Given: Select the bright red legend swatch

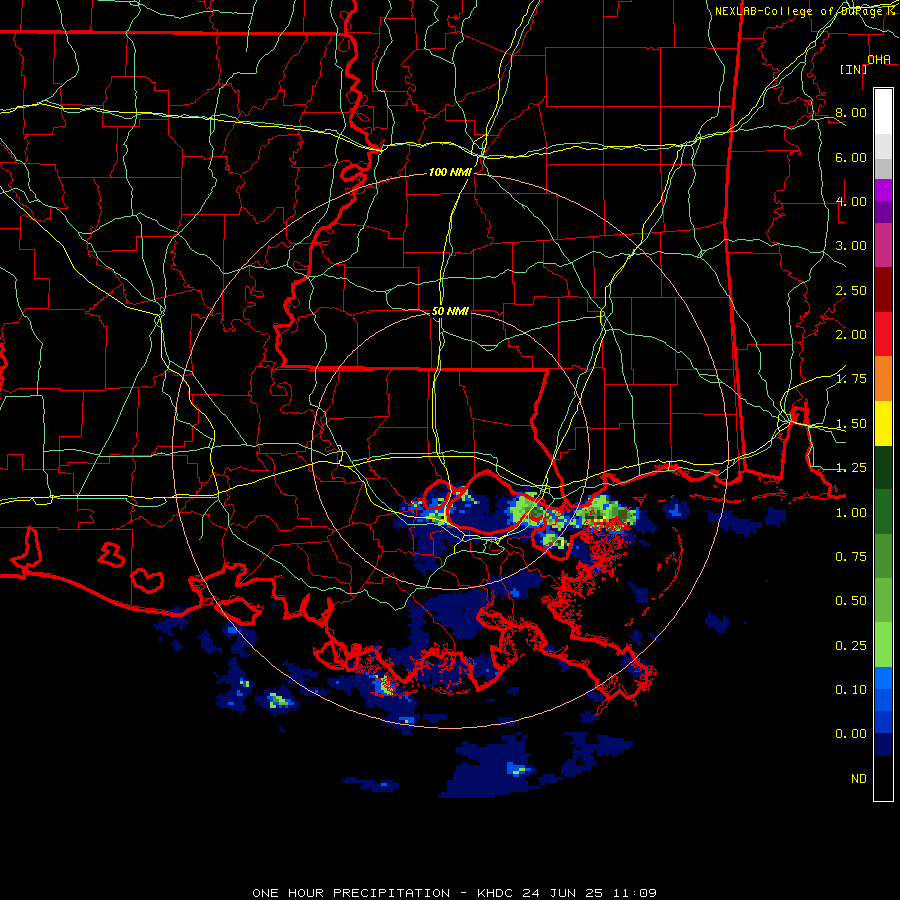Looking at the screenshot, I should [x=883, y=334].
